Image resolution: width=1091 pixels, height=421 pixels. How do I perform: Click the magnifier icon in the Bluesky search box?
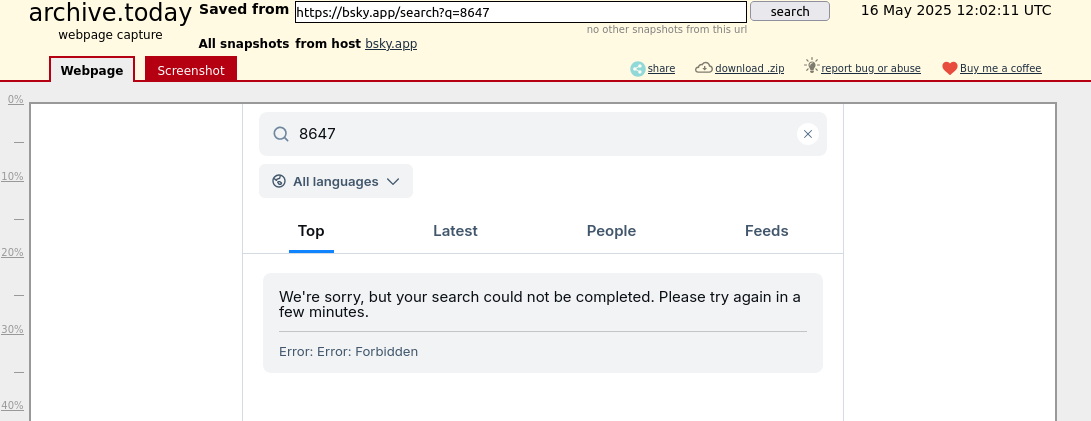click(280, 134)
